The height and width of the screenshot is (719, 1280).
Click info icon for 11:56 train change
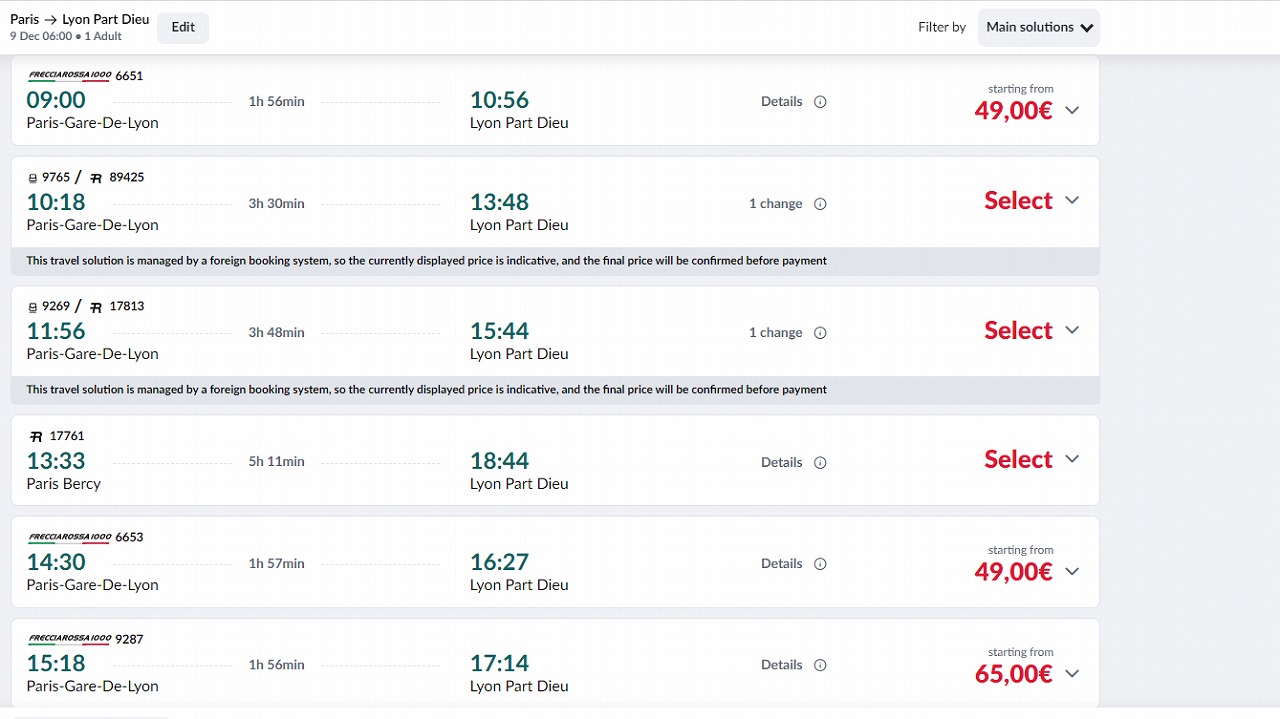coord(820,333)
